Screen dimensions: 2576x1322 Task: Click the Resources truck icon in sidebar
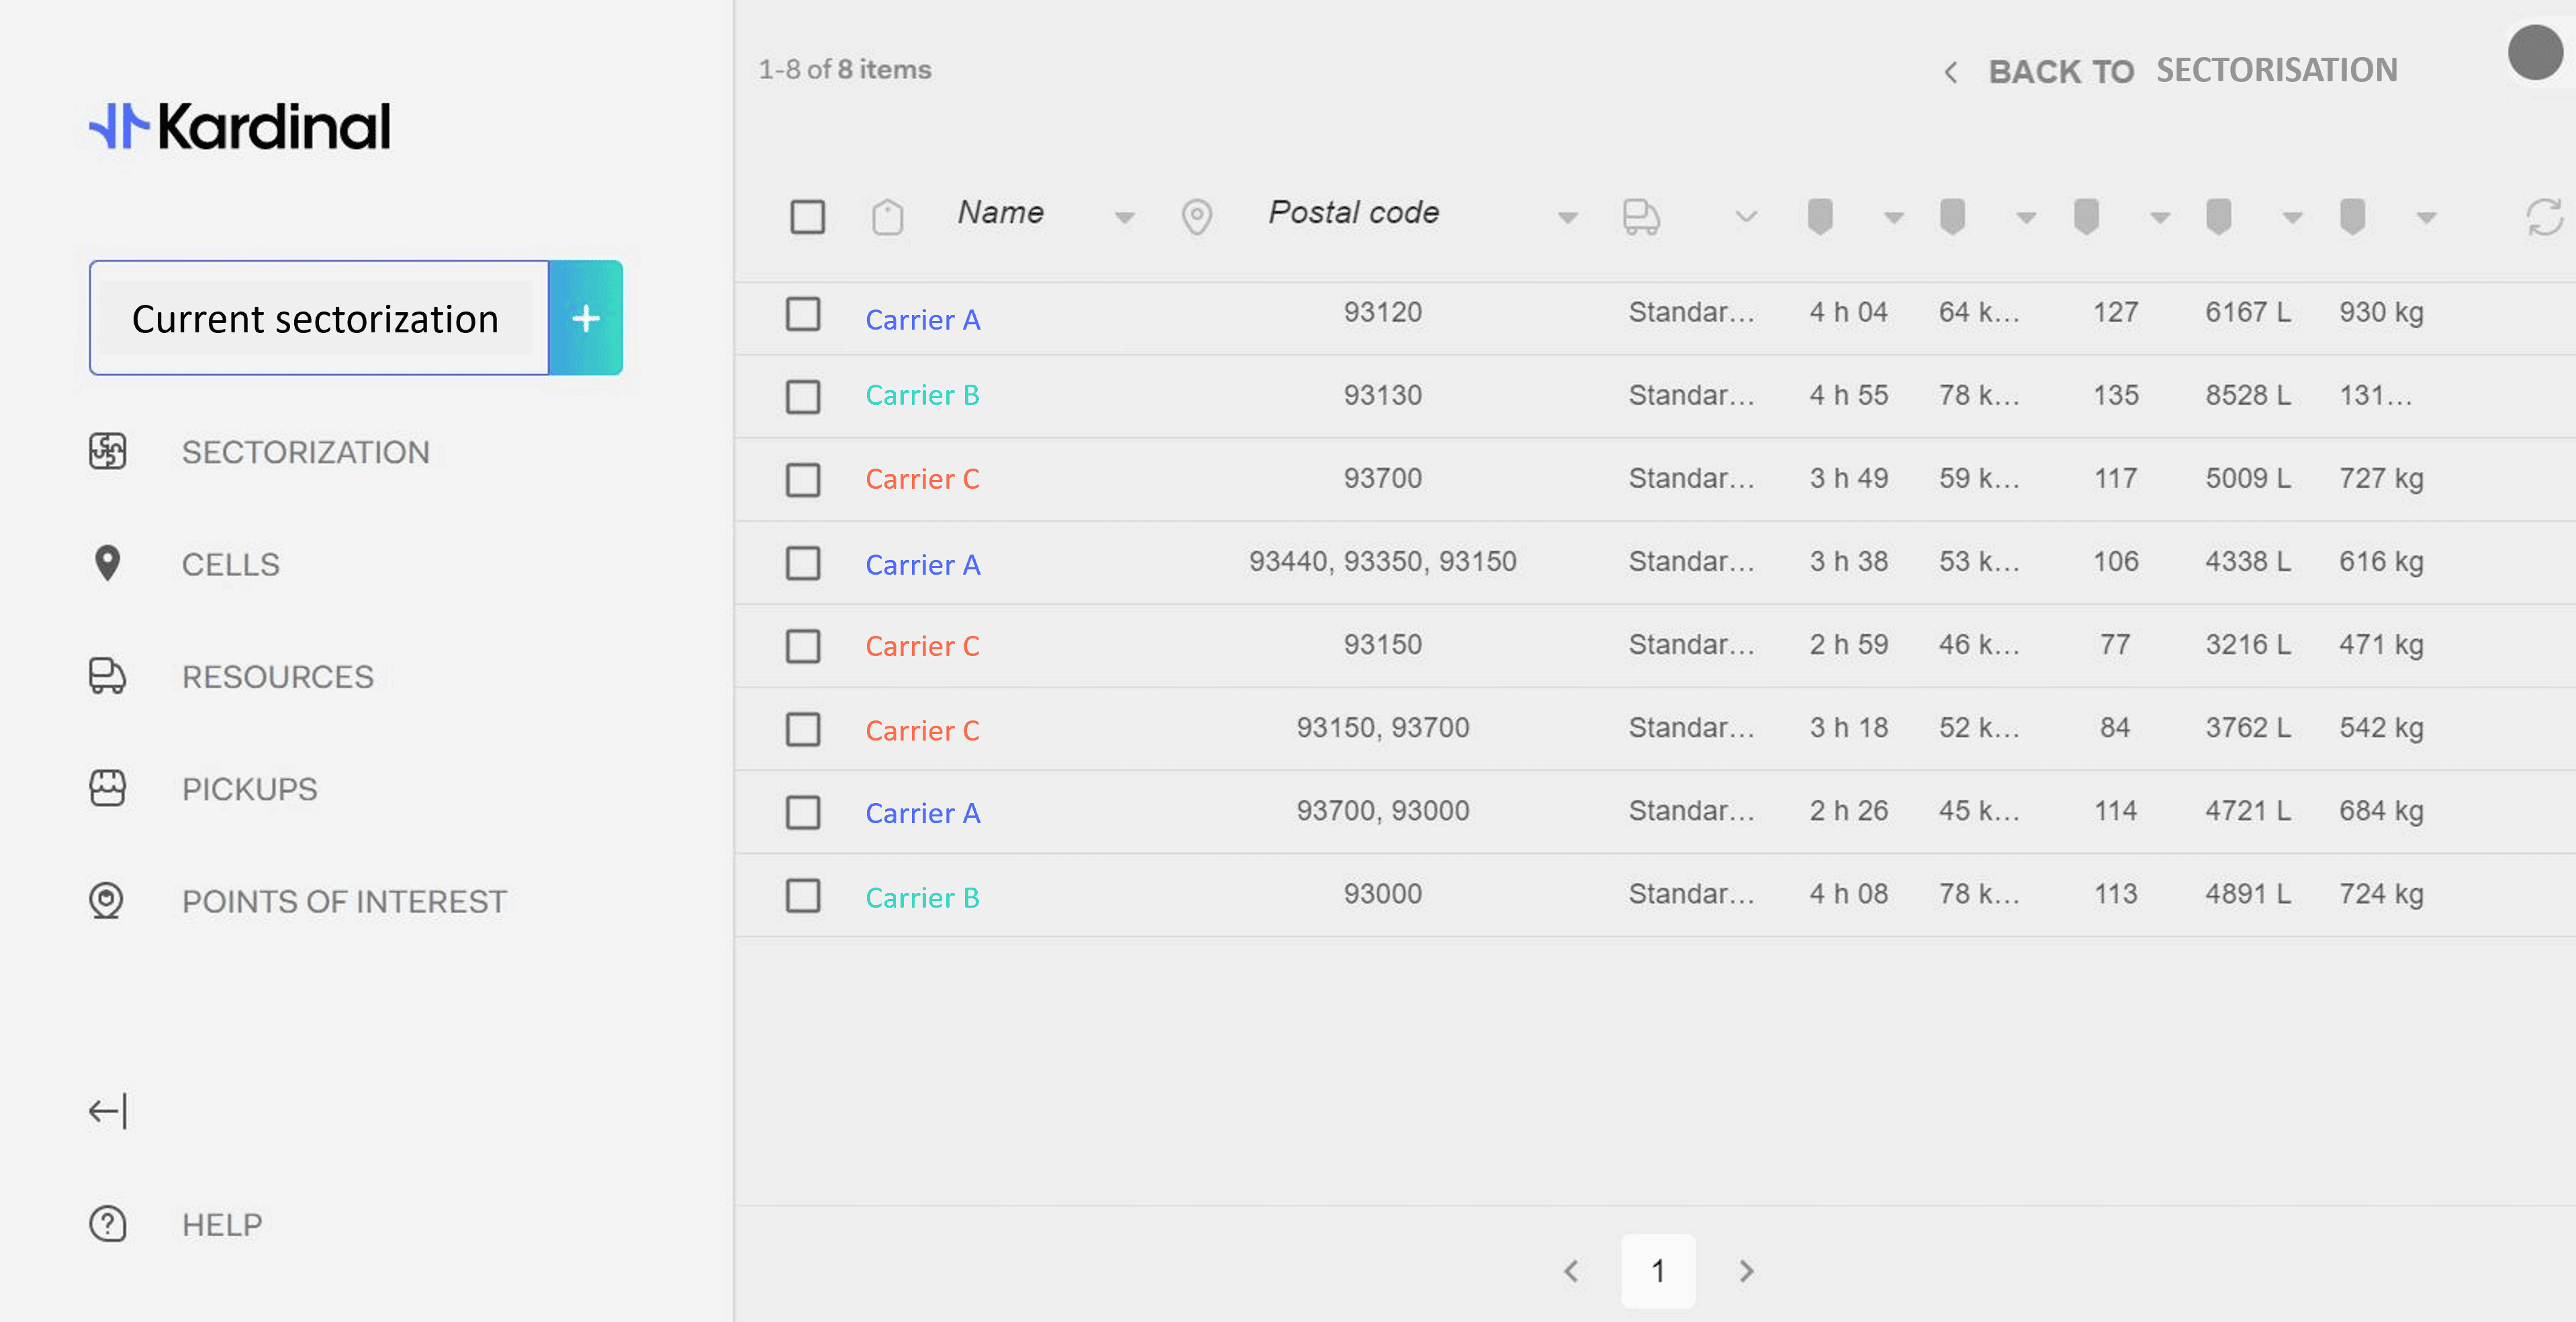107,676
